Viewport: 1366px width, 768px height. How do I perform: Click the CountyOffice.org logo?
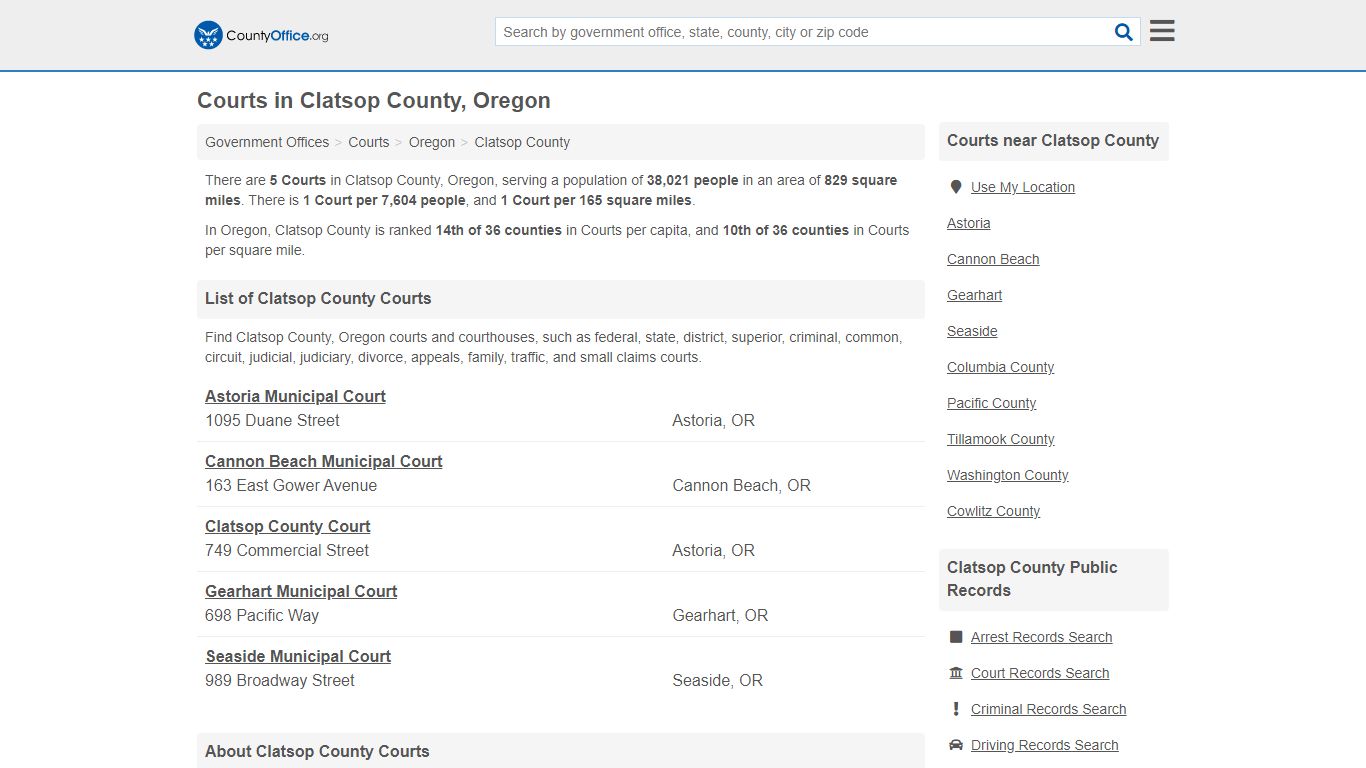click(261, 35)
